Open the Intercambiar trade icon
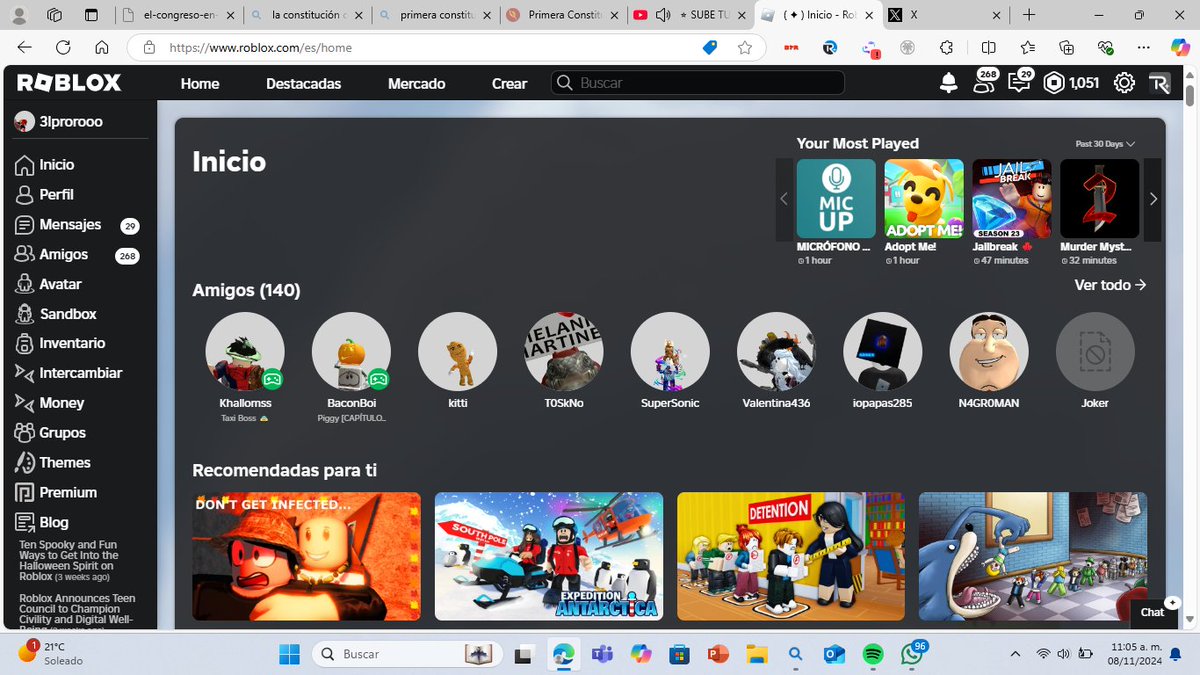Image resolution: width=1200 pixels, height=675 pixels. [24, 373]
